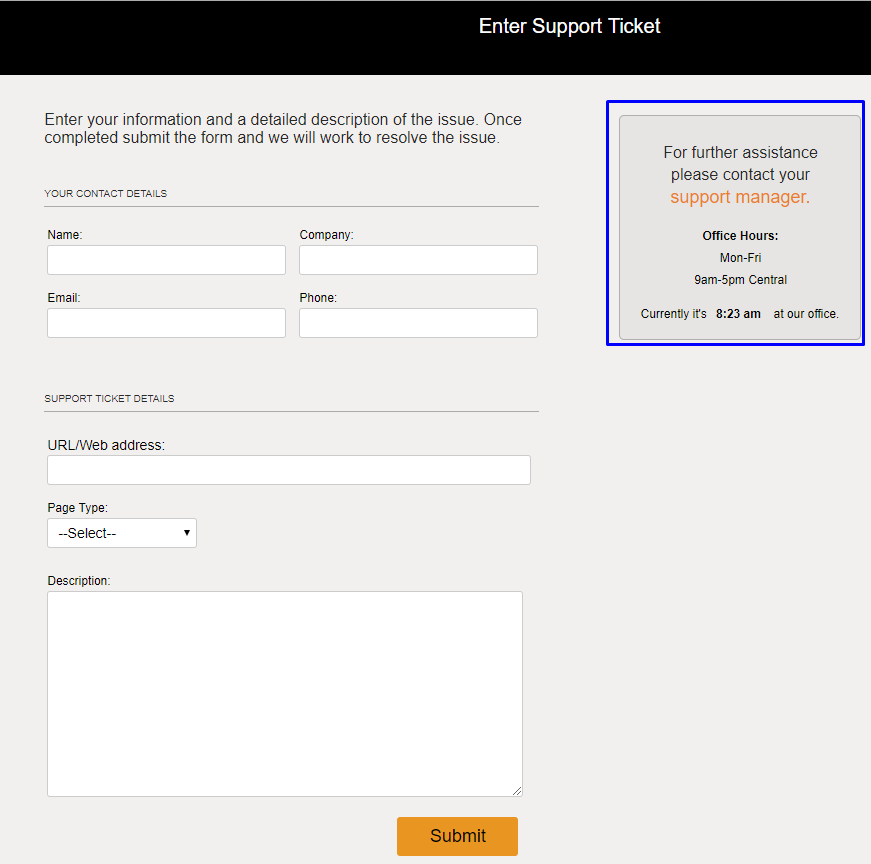The width and height of the screenshot is (871, 864).
Task: Click the Email label
Action: pyautogui.click(x=64, y=298)
